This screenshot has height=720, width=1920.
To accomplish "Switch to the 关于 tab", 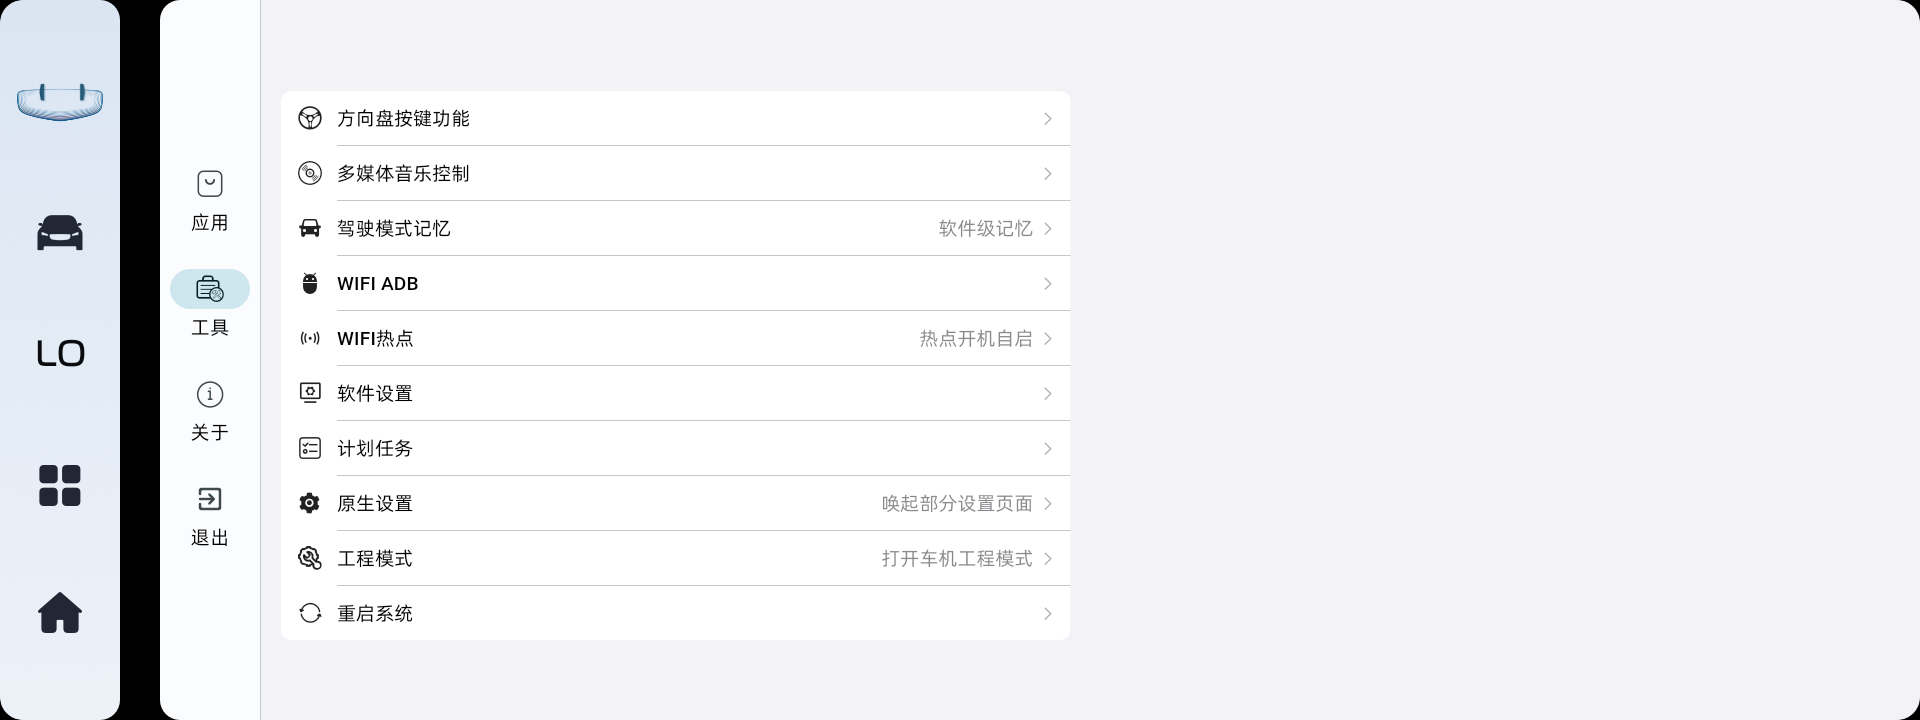I will (210, 410).
